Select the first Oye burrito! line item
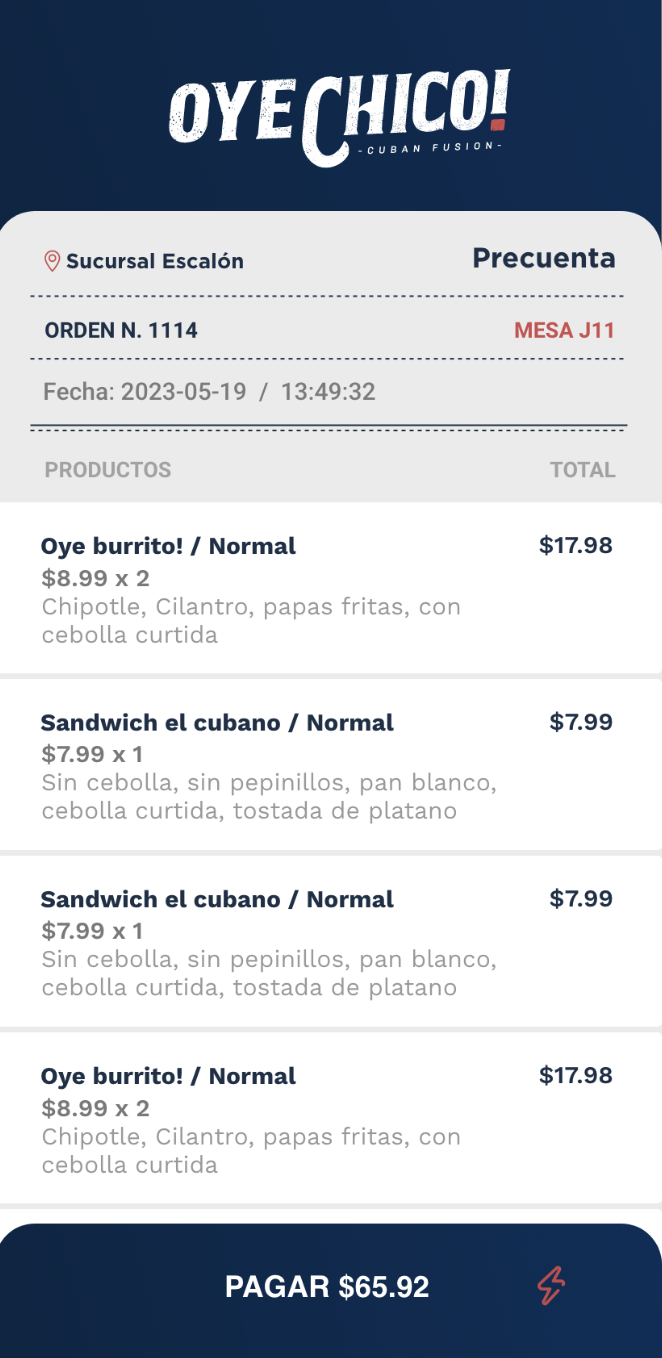This screenshot has width=662, height=1358. 167,546
